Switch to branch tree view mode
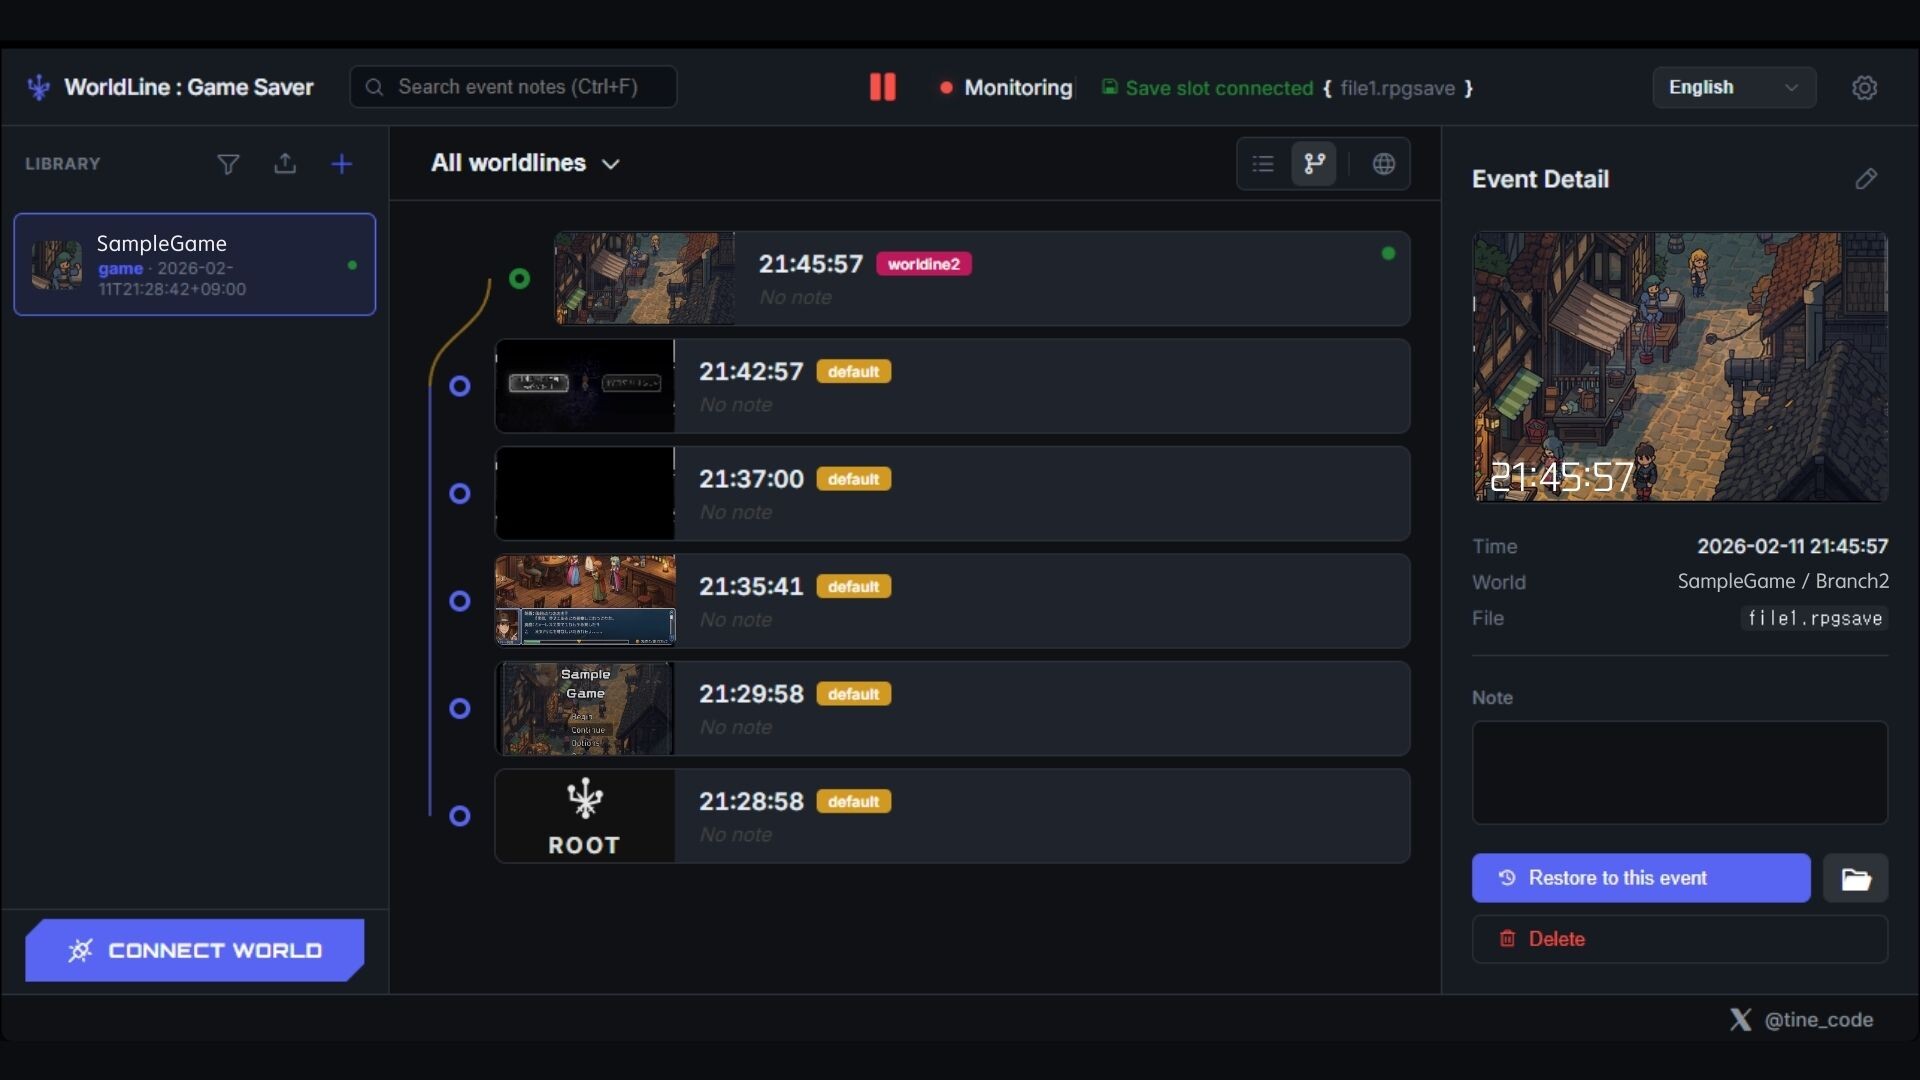 [x=1314, y=164]
